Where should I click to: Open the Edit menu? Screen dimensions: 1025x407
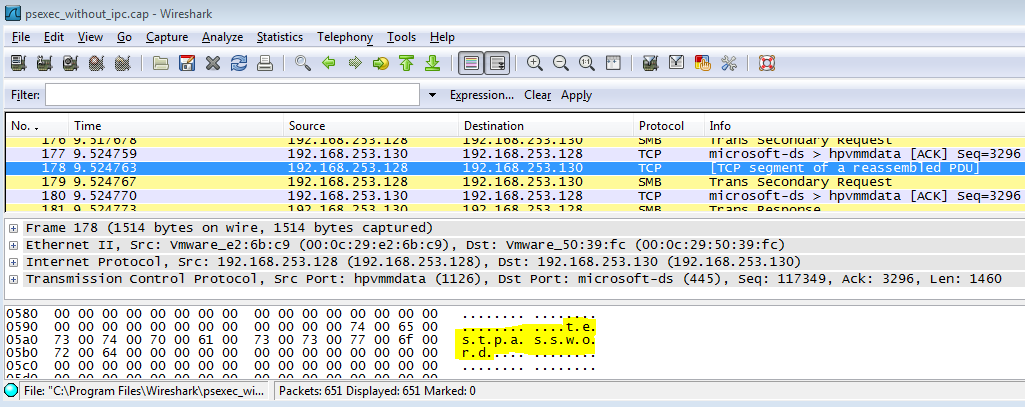pos(54,37)
